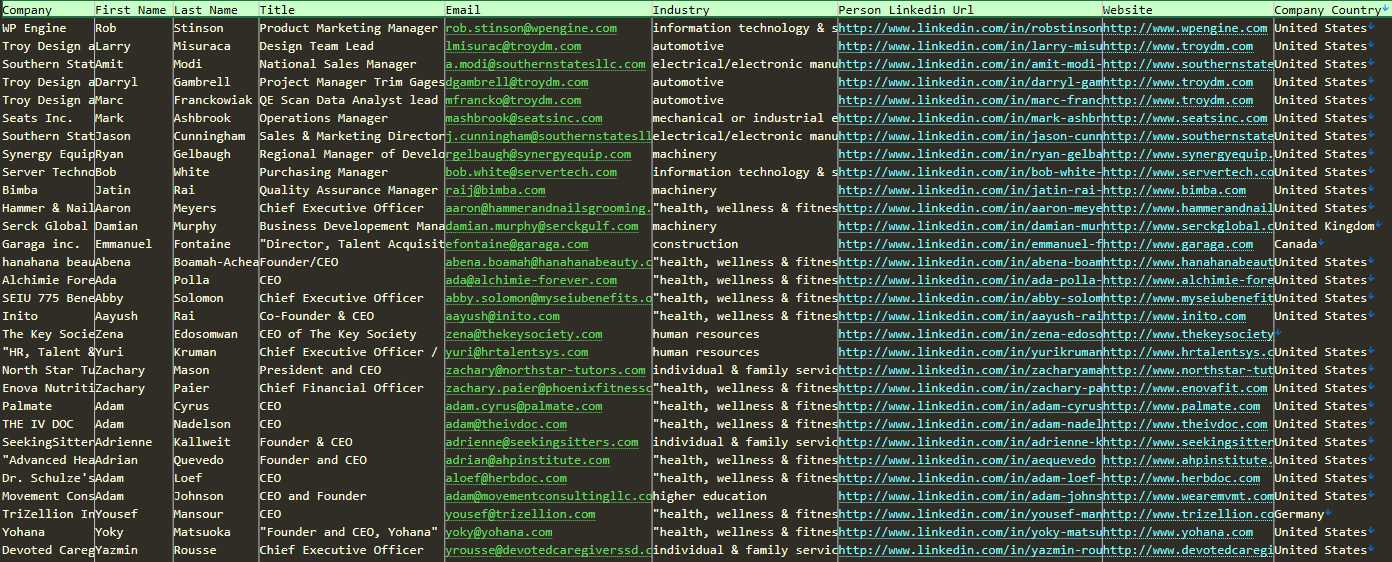Open email link rob.stinson@wpengine.com
1392x562 pixels.
click(531, 28)
